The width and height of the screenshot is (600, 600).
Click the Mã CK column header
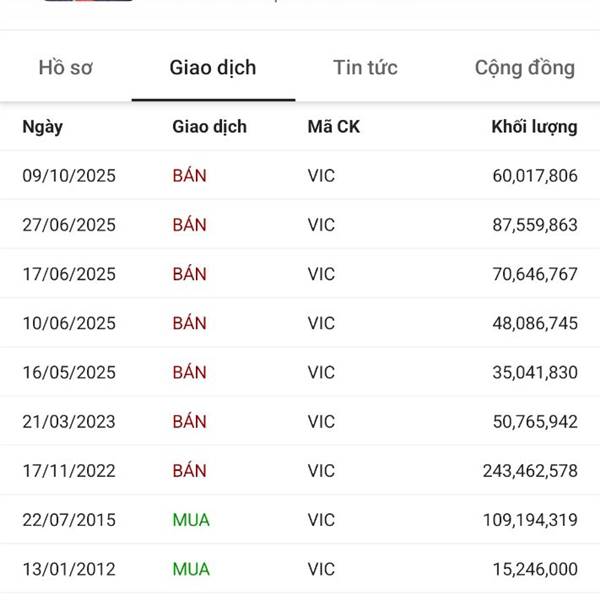pyautogui.click(x=332, y=127)
